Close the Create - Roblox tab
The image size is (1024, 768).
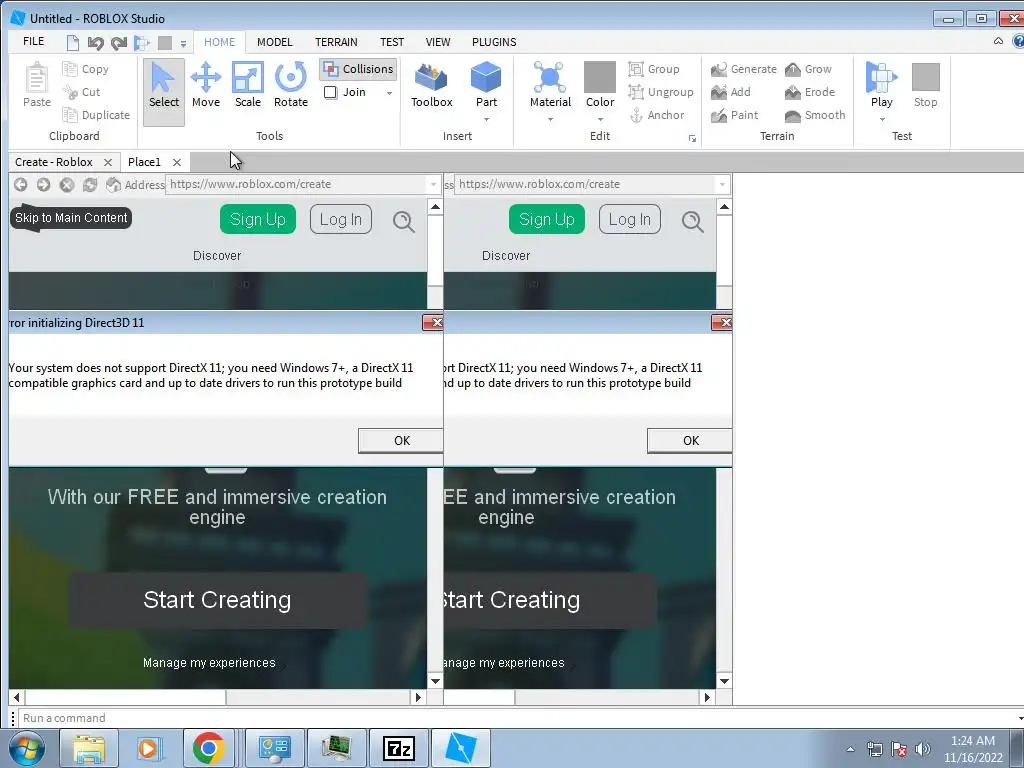point(108,162)
